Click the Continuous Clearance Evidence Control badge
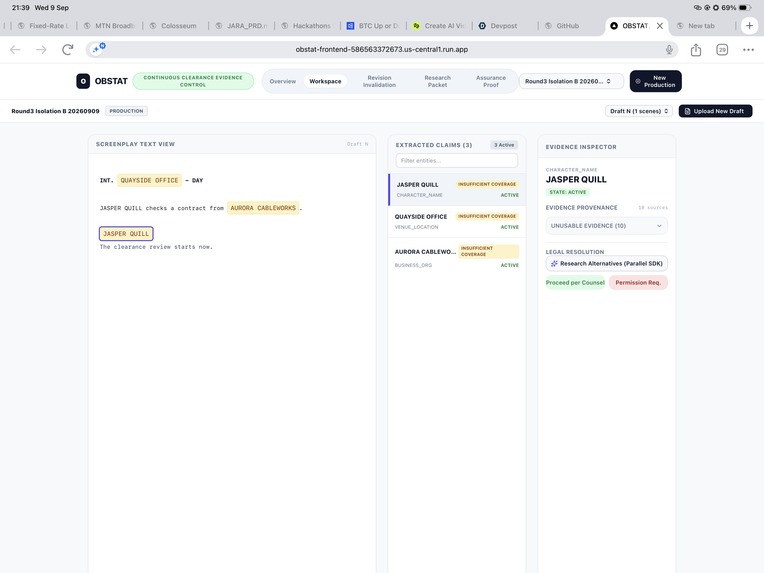This screenshot has width=764, height=573. 193,81
